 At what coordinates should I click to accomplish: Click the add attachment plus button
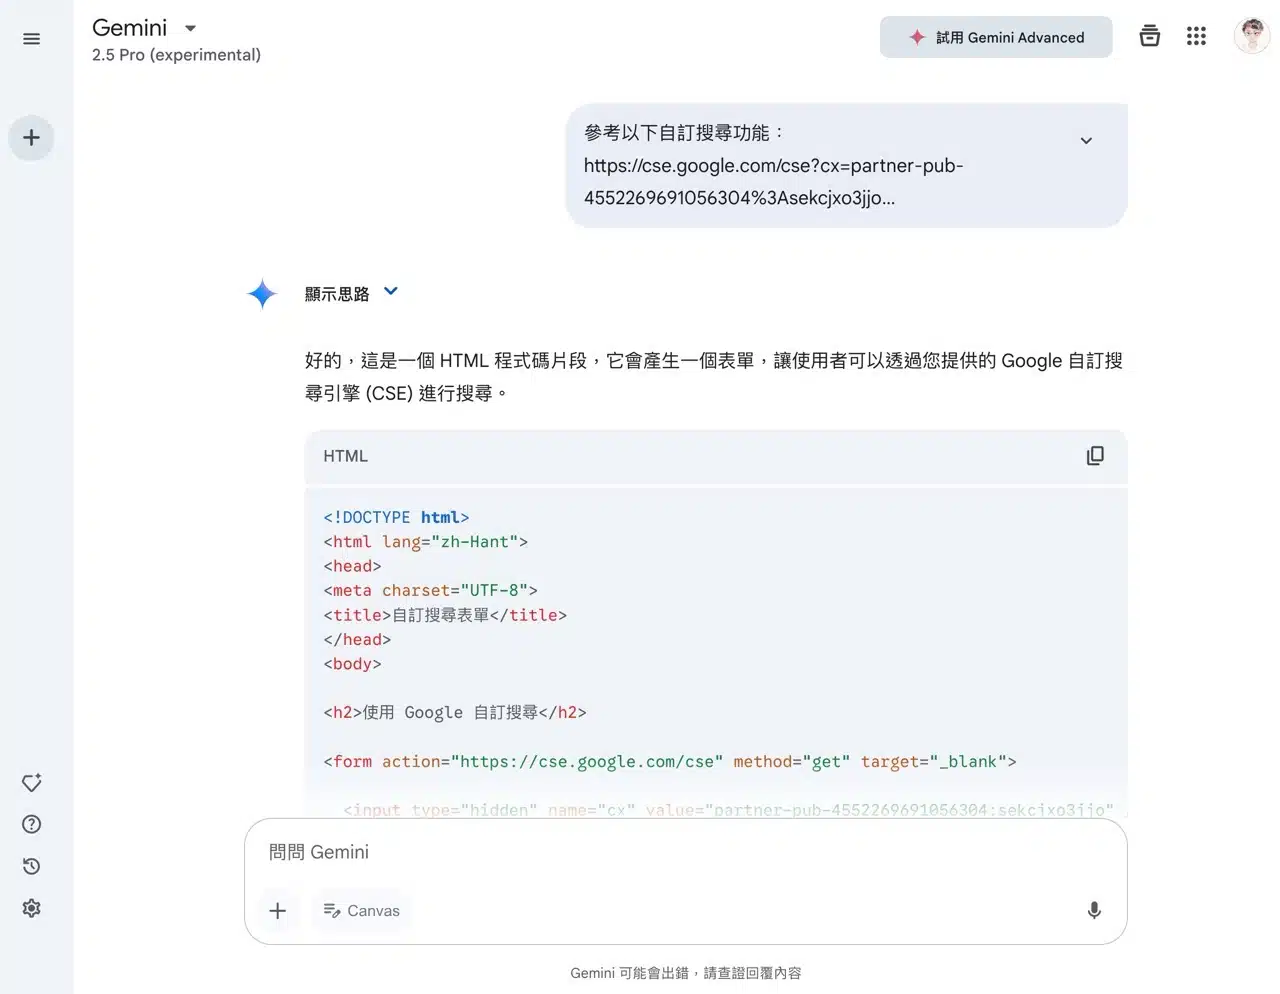(x=278, y=911)
